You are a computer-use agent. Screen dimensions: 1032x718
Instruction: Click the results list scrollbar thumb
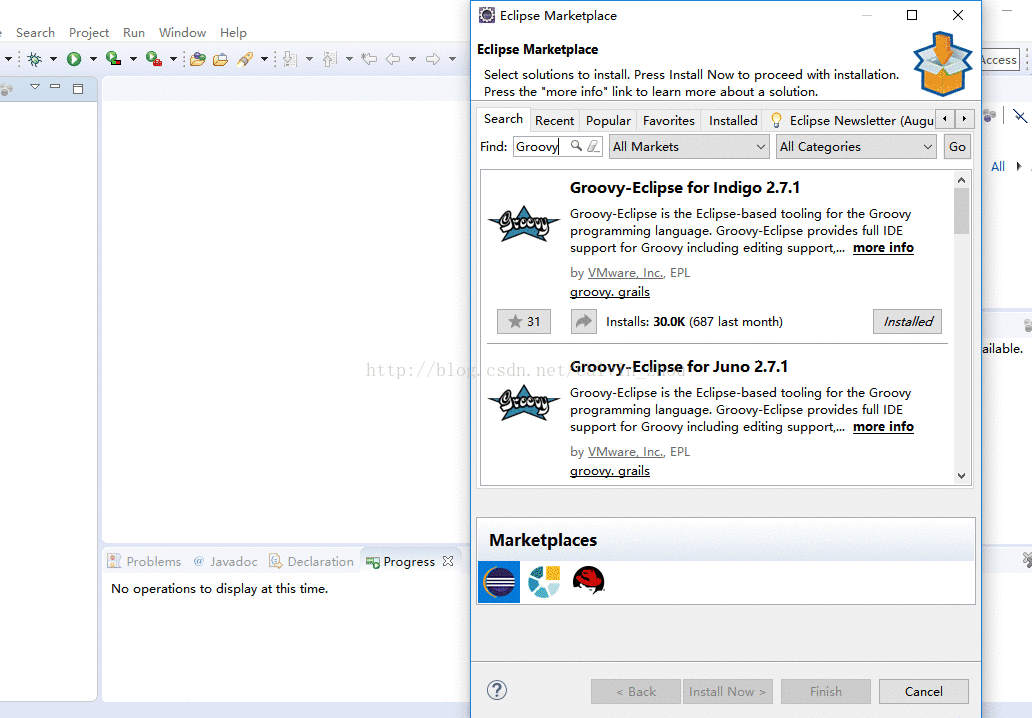pyautogui.click(x=961, y=211)
